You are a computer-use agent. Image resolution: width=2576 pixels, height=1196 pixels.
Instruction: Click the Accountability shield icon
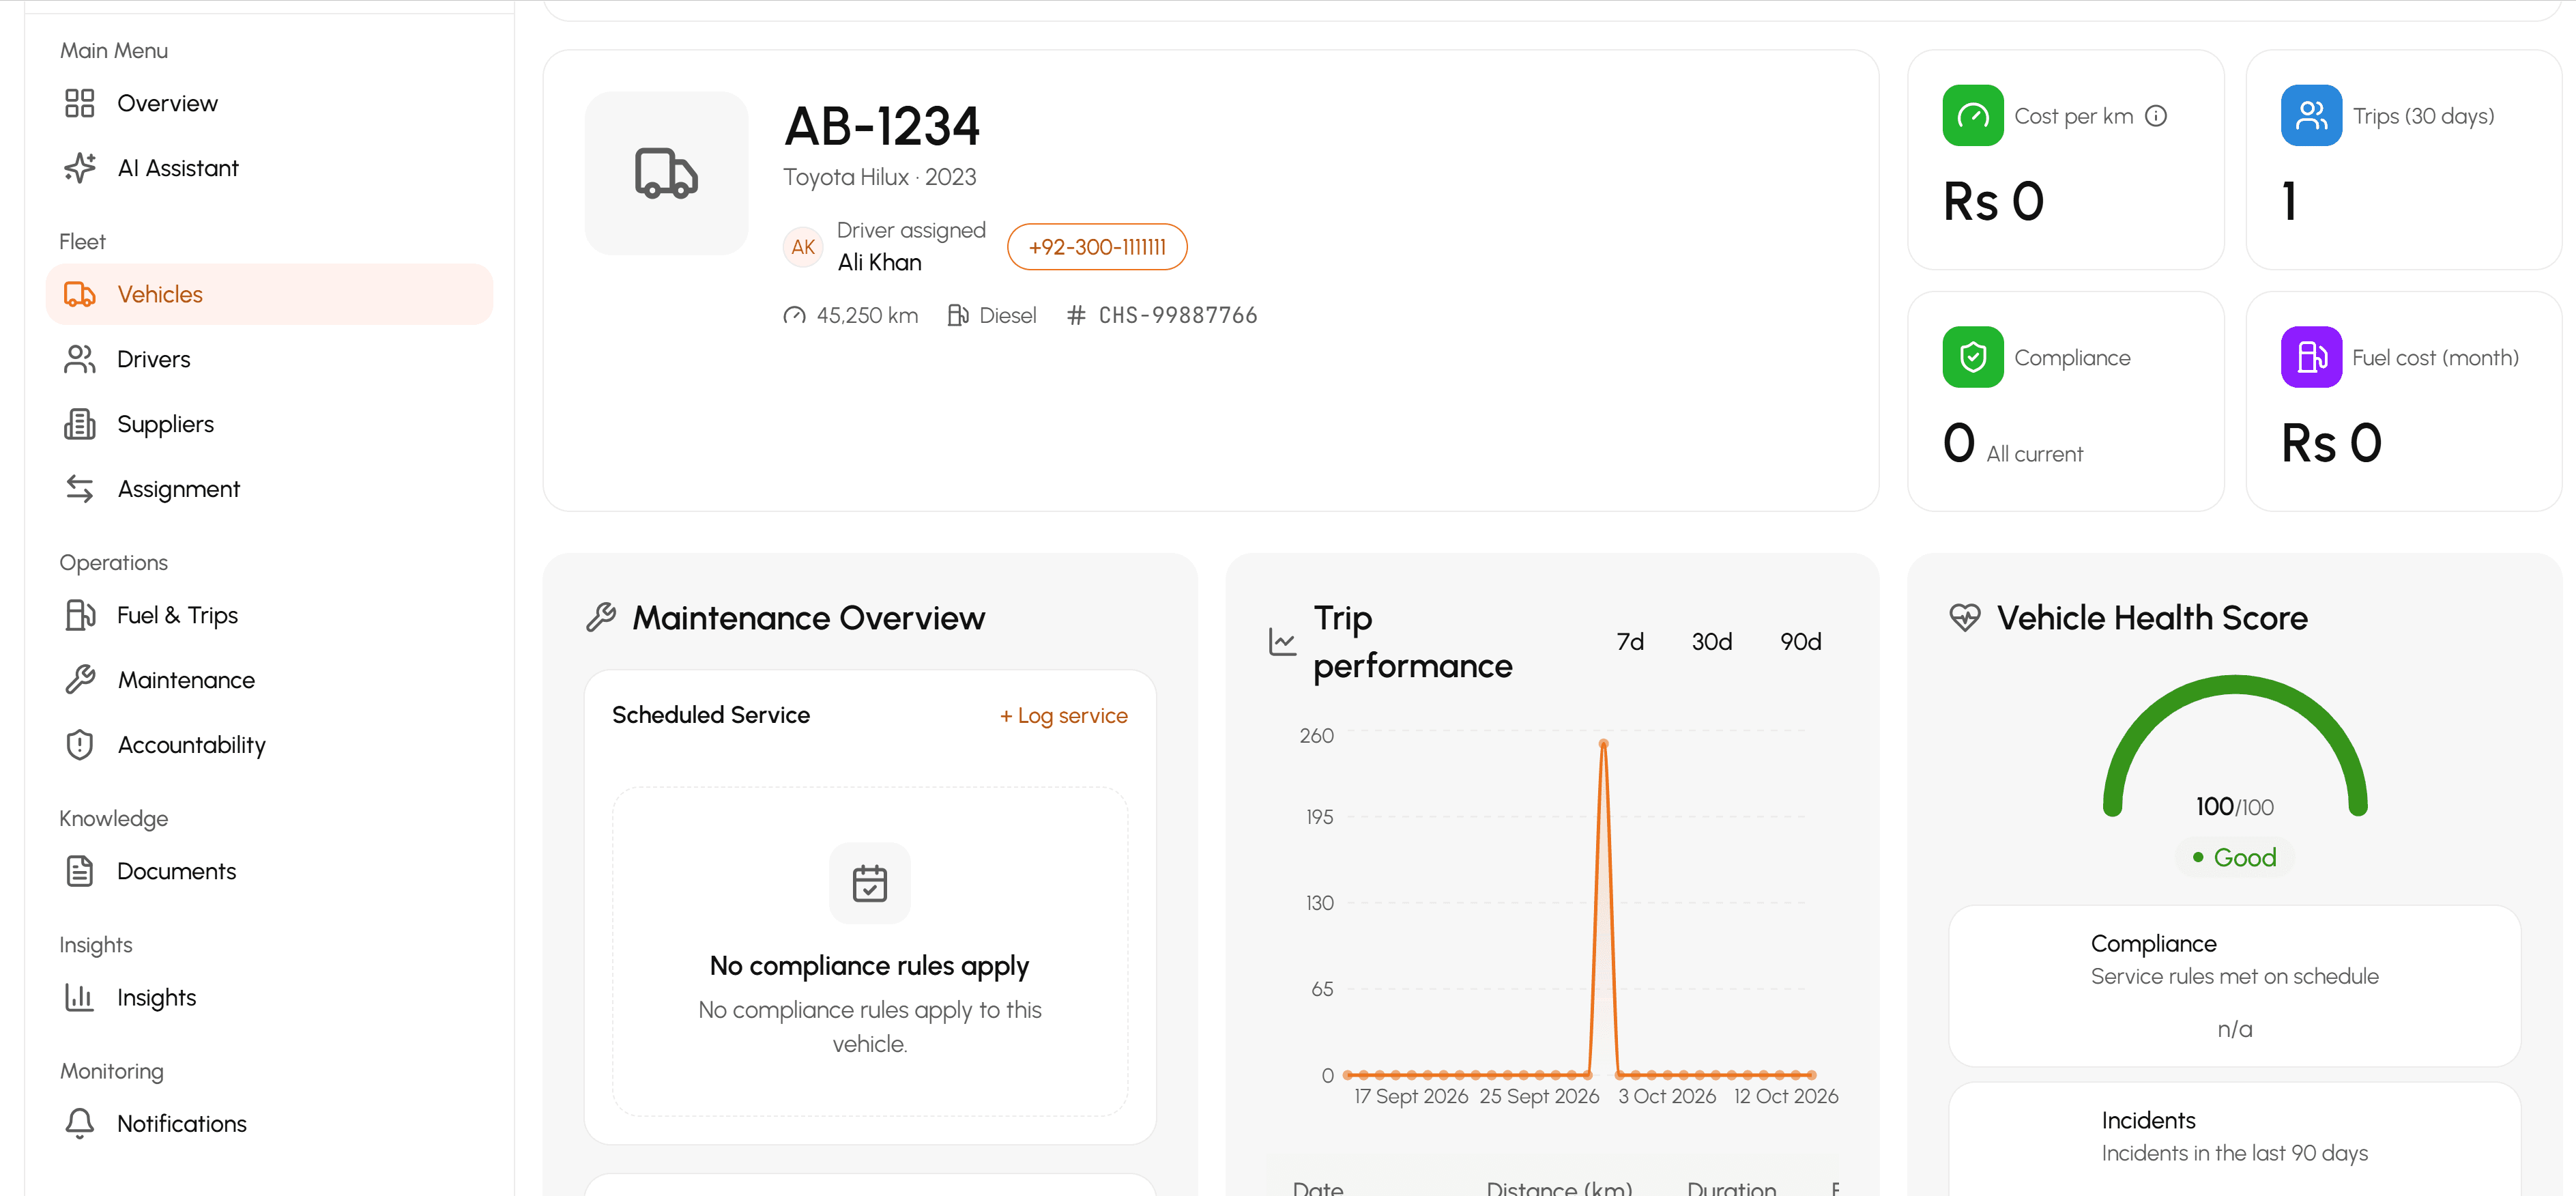[80, 745]
